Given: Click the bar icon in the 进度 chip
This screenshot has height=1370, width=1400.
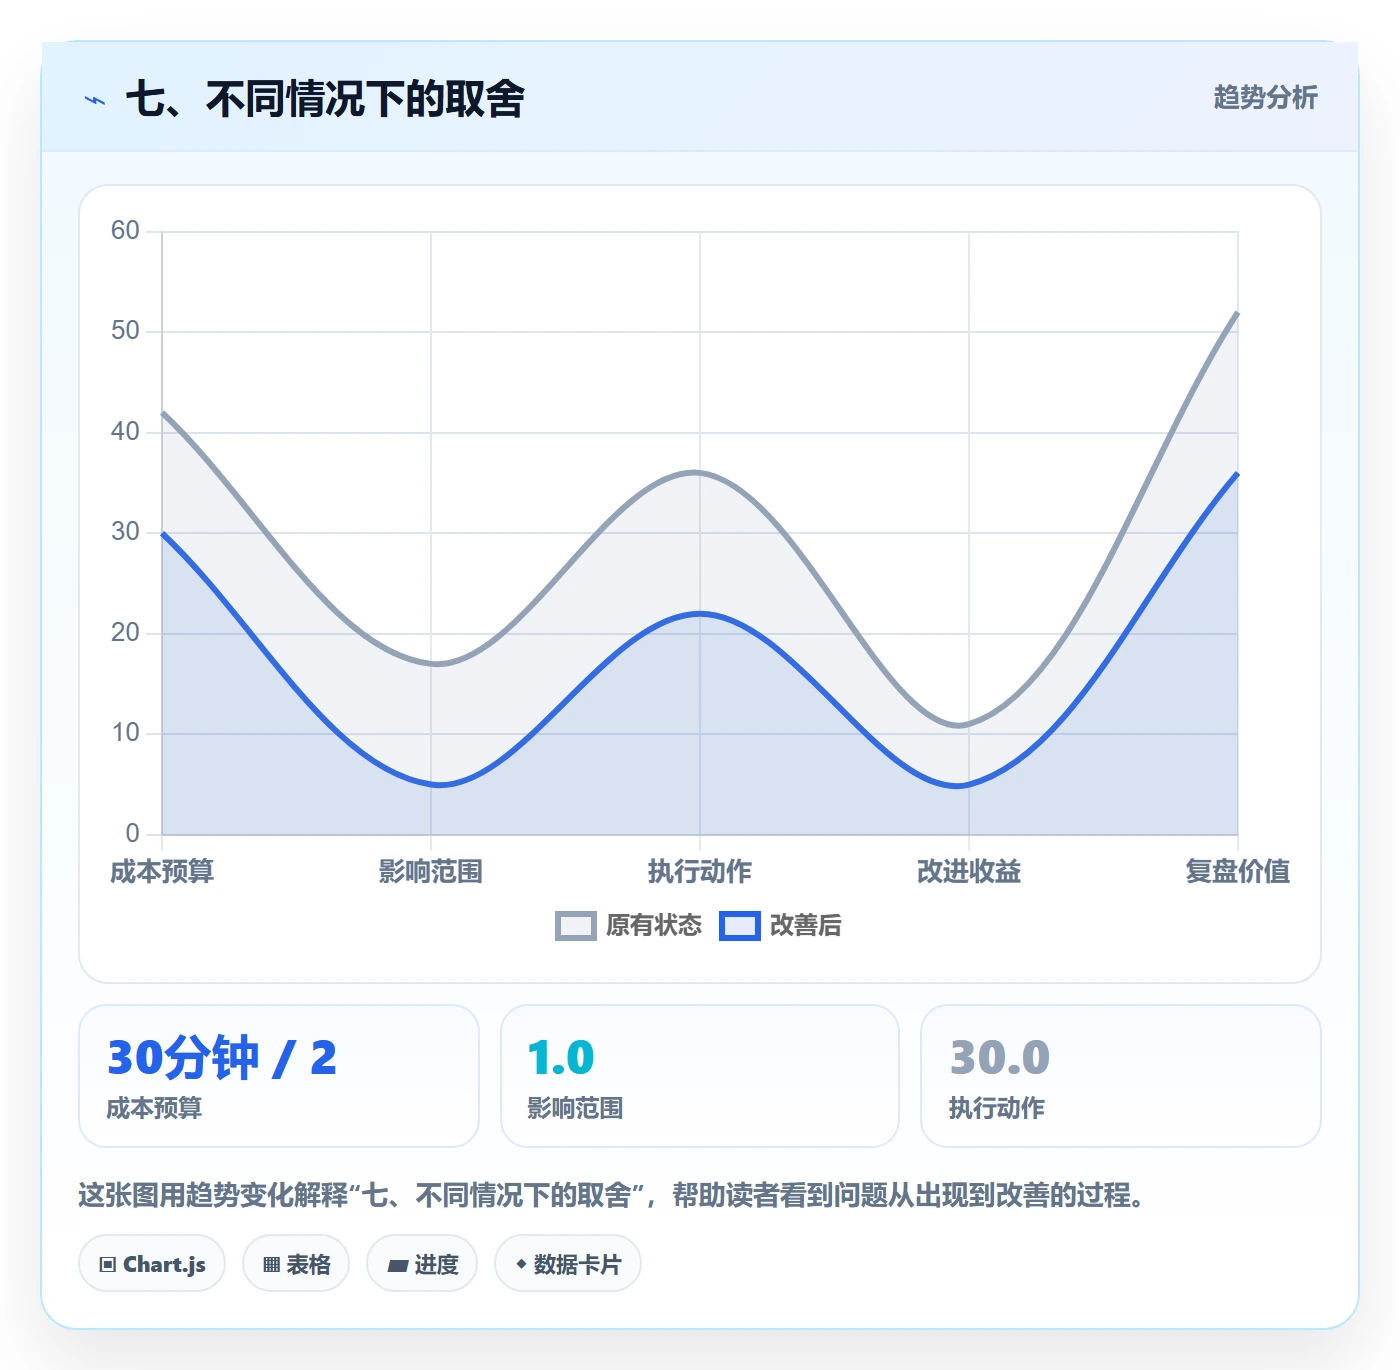Looking at the screenshot, I should tap(398, 1266).
